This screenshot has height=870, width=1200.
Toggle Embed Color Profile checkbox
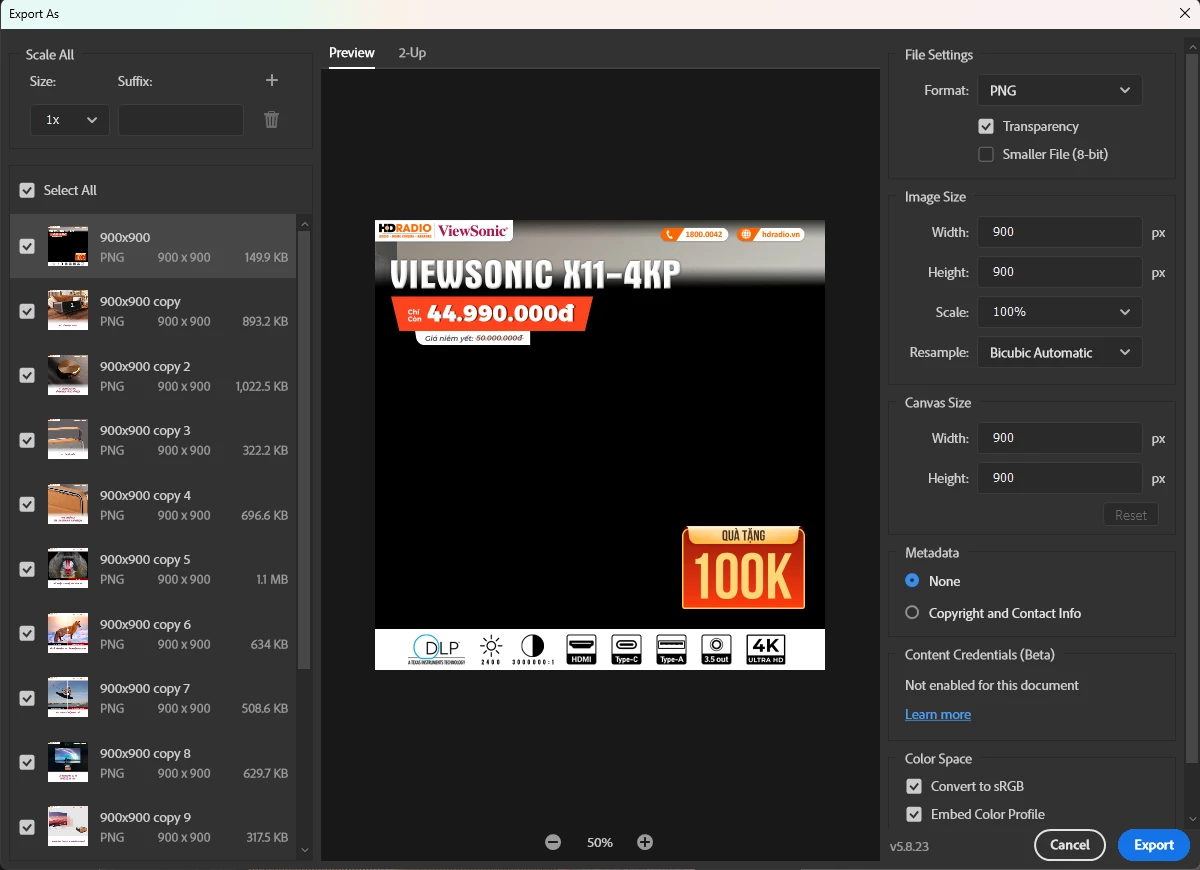(x=914, y=814)
